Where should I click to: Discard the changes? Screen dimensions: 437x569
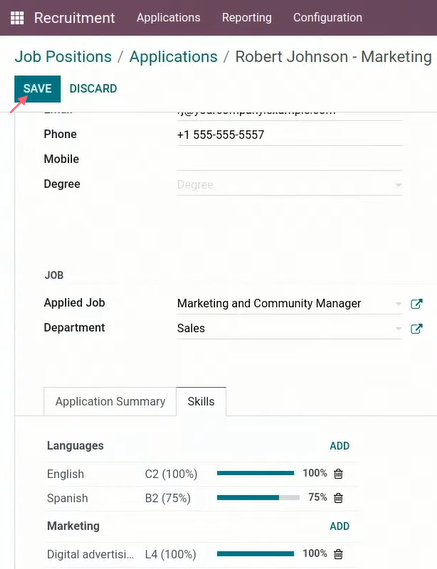[x=93, y=89]
